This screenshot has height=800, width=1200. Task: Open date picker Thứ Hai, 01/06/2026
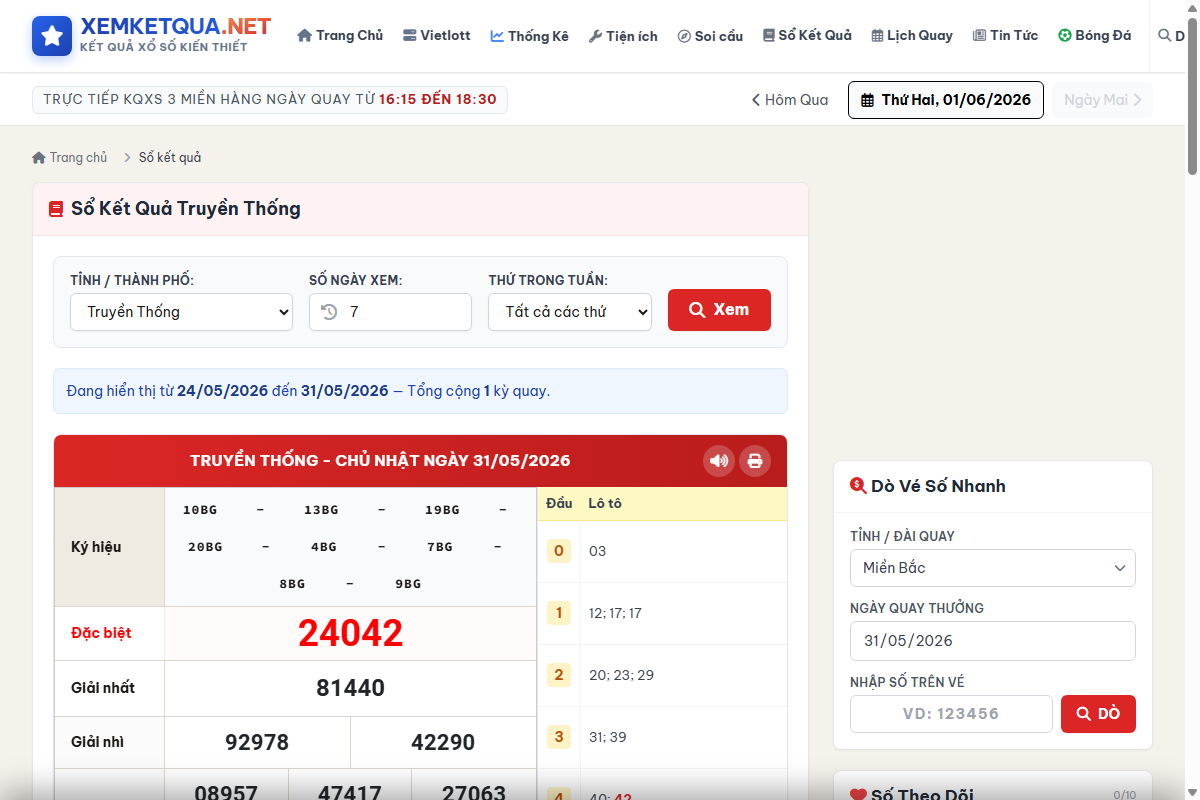(x=946, y=100)
